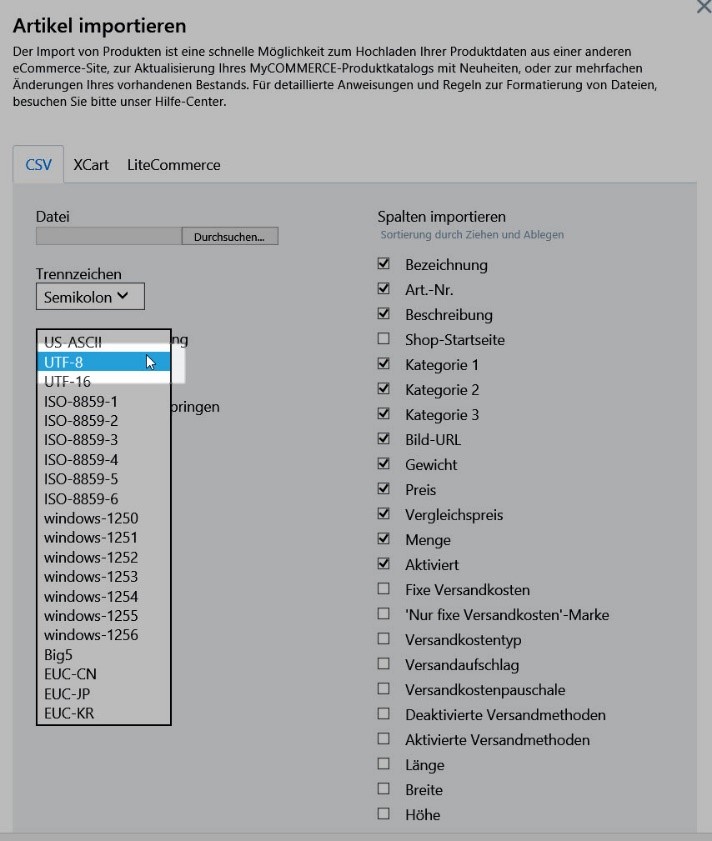The width and height of the screenshot is (712, 841).
Task: Switch to the CSV tab
Action: 39,165
